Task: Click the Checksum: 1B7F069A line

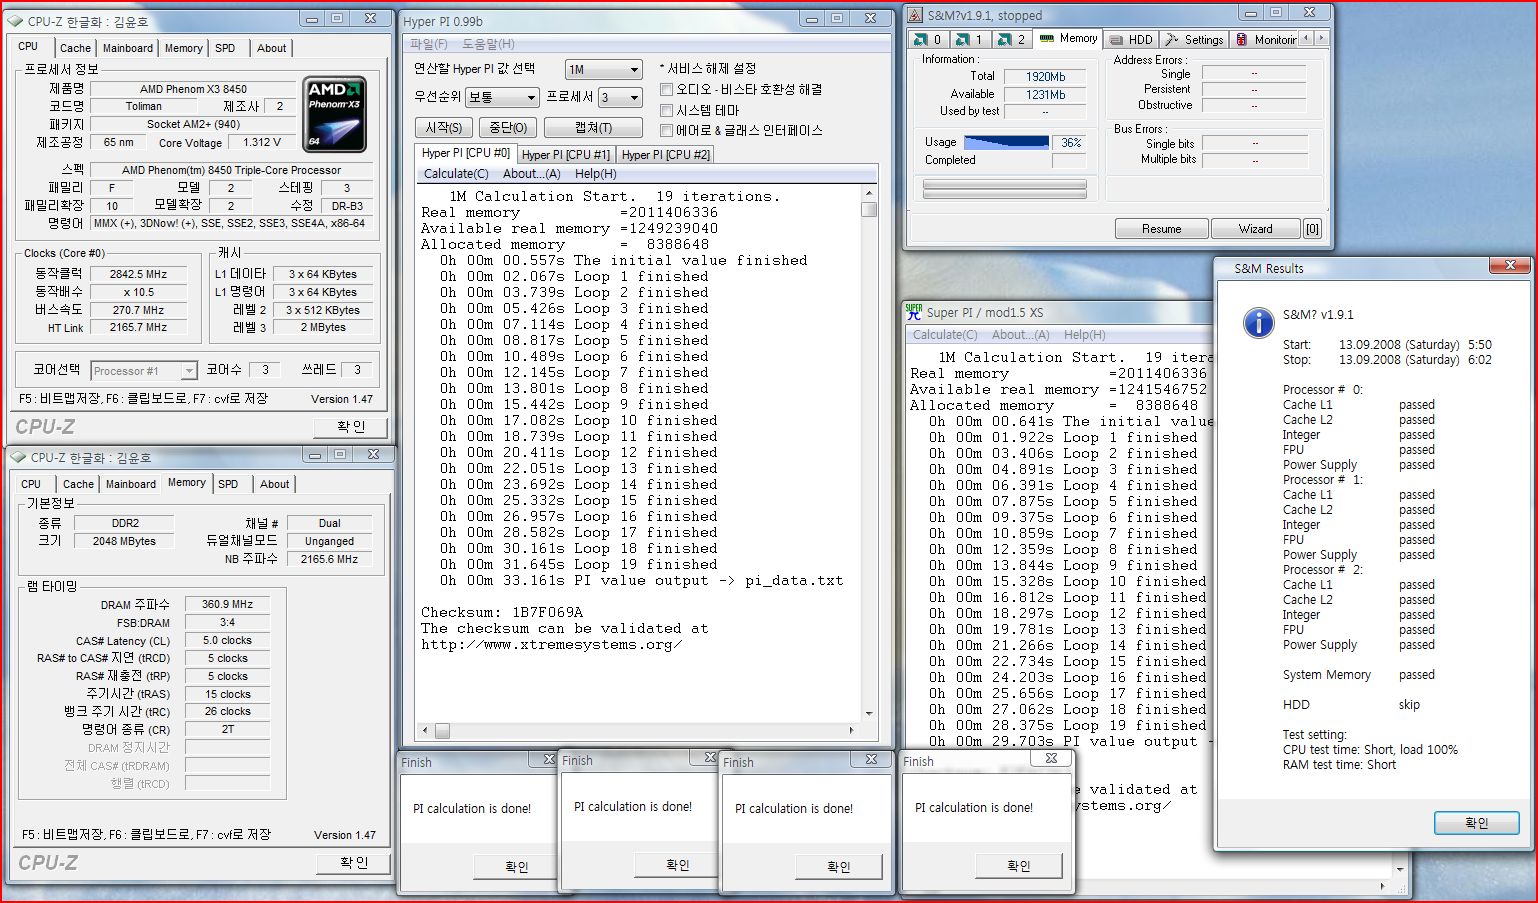Action: point(501,612)
